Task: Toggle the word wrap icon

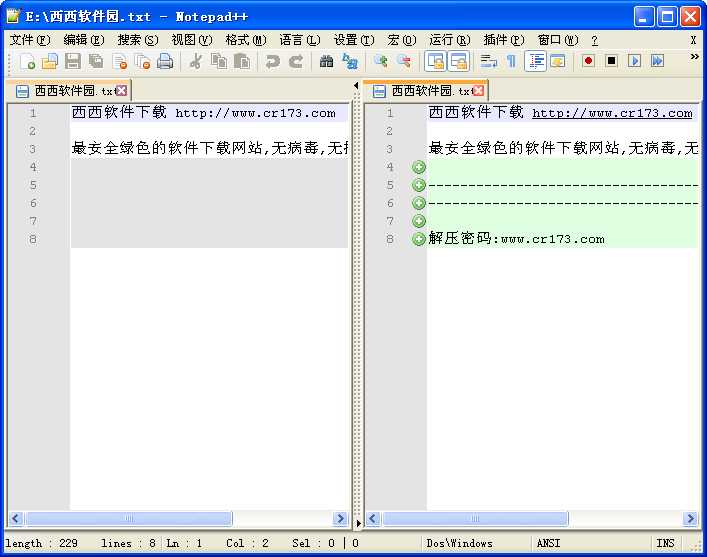Action: tap(488, 61)
